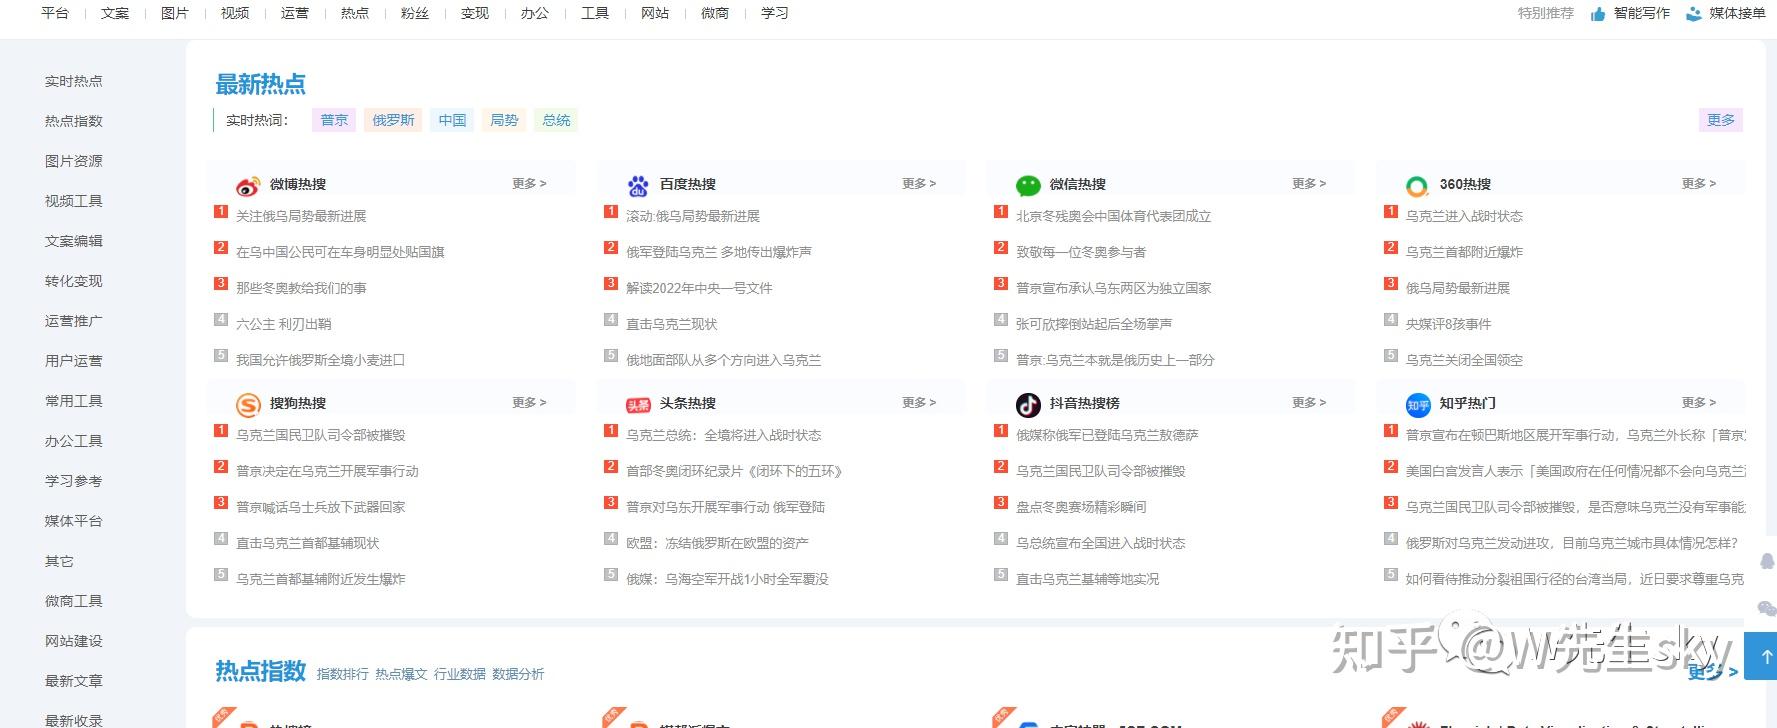Viewport: 1777px width, 728px height.
Task: Expand 更多 for 抖音热搜榜
Action: [1309, 403]
